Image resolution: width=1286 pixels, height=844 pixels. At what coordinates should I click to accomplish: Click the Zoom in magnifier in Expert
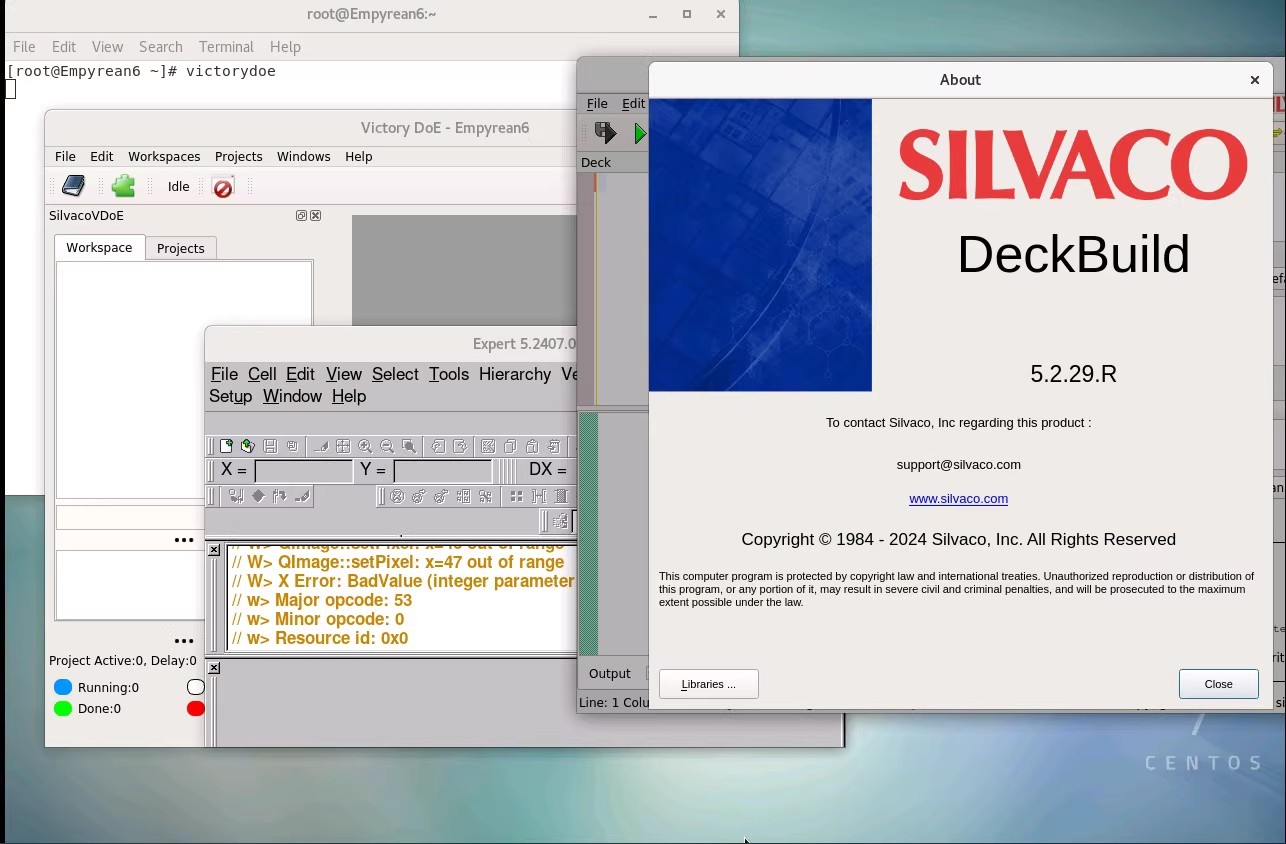click(x=365, y=446)
